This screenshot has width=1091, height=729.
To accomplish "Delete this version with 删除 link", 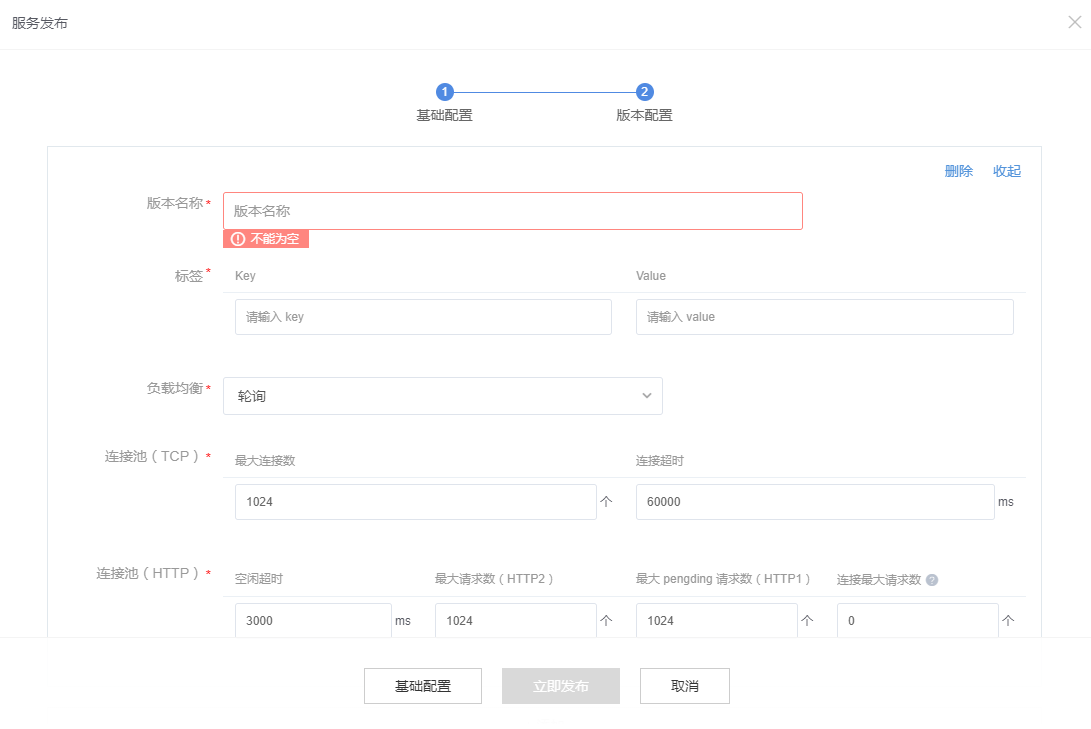I will tap(958, 171).
